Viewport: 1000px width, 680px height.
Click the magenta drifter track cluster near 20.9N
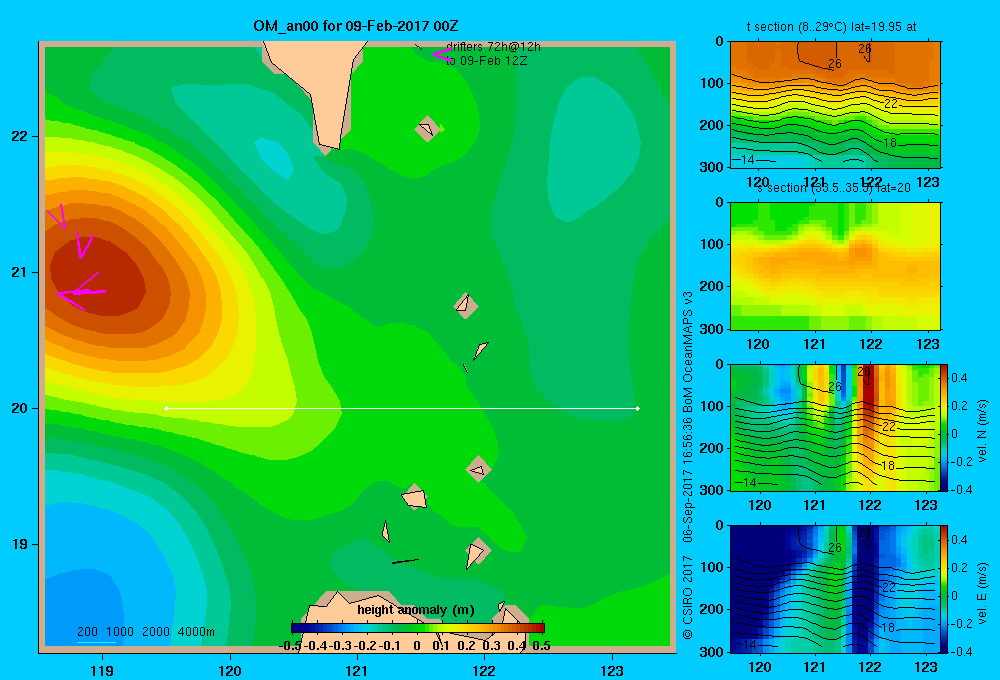click(x=81, y=292)
